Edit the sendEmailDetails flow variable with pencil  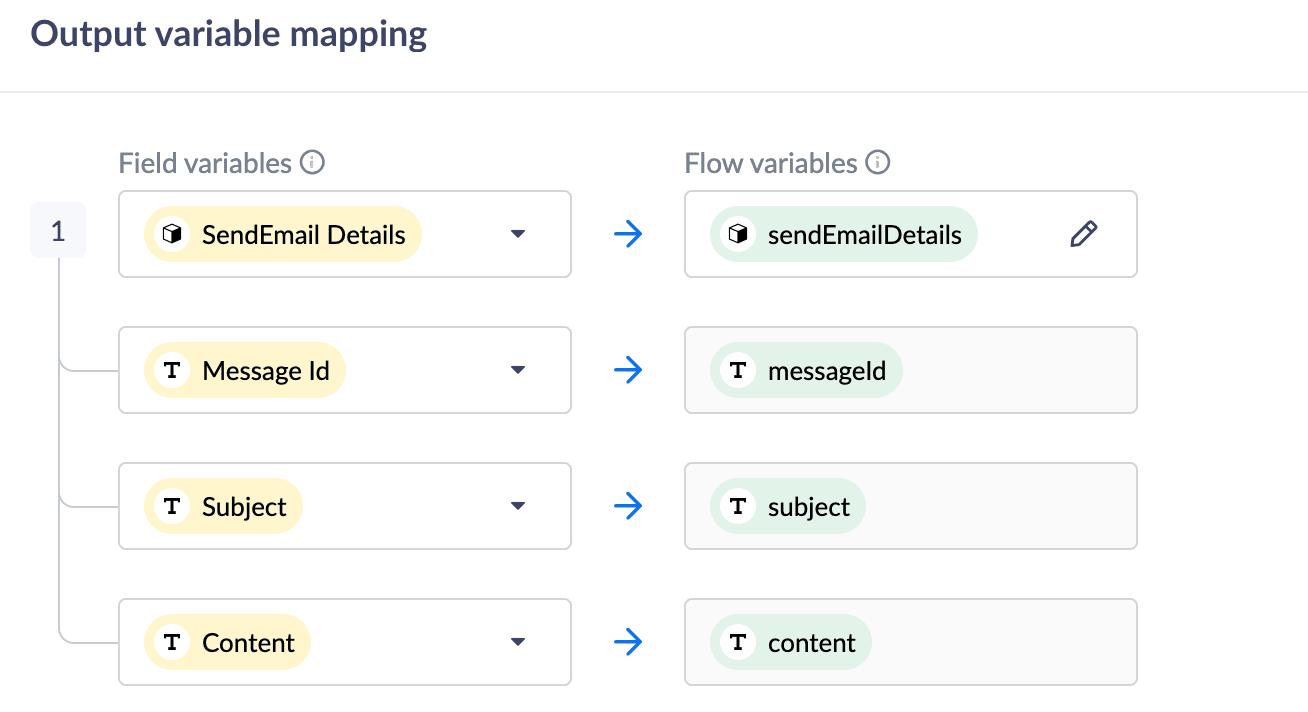(1083, 234)
